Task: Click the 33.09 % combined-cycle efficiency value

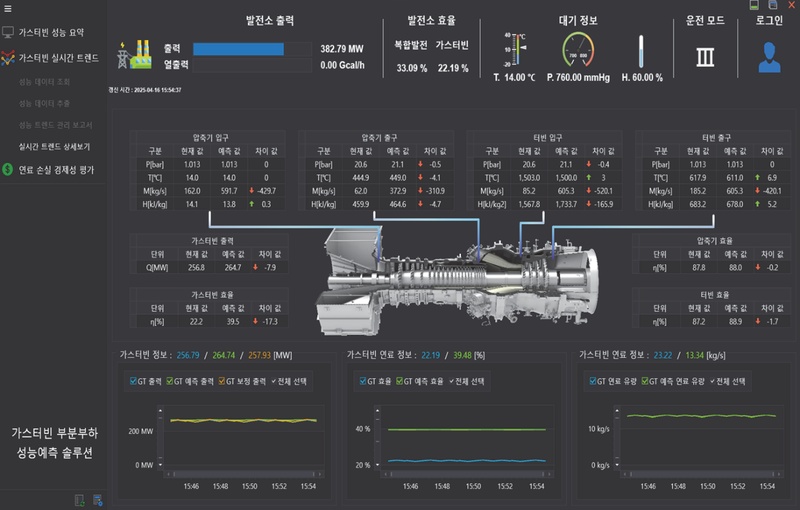Action: 412,68
